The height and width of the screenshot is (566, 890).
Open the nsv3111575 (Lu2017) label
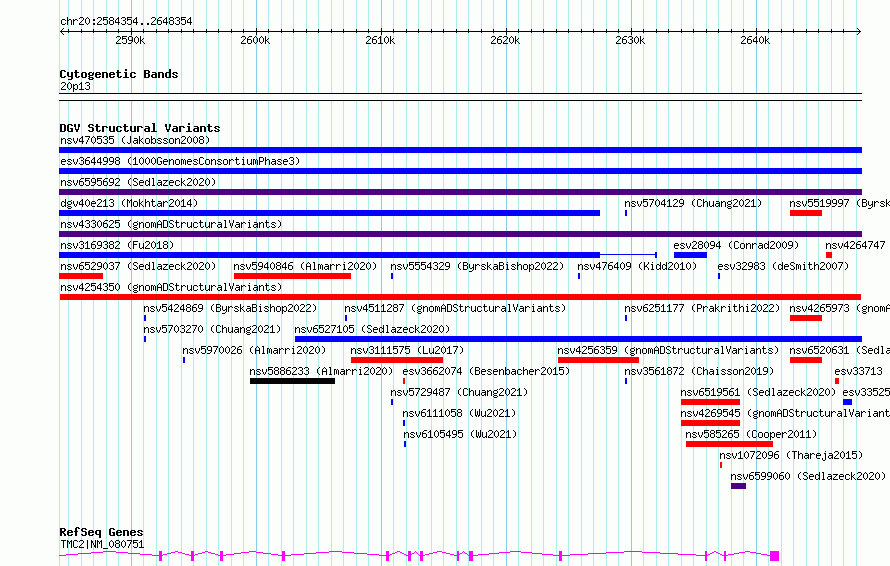pyautogui.click(x=407, y=350)
